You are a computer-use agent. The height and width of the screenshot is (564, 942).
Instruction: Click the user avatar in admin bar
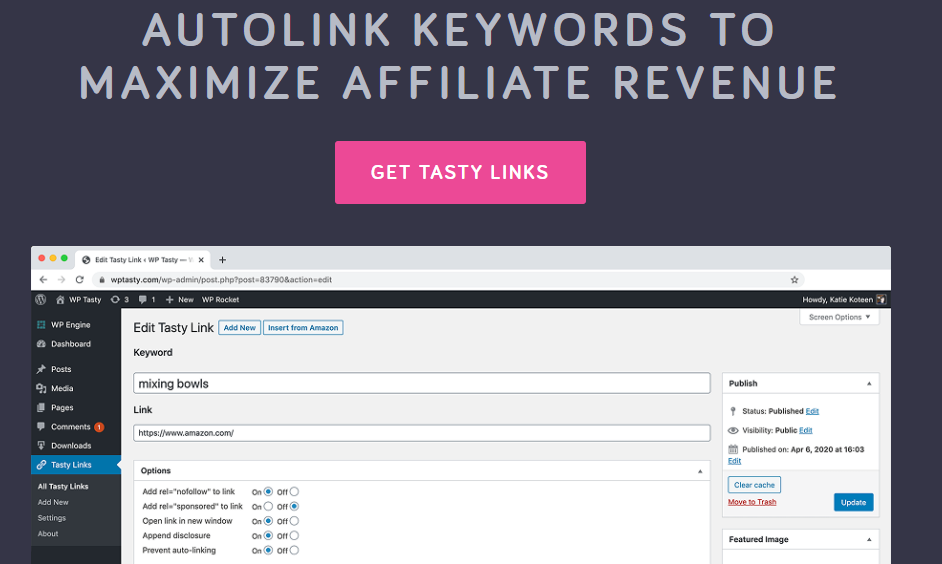pos(881,299)
